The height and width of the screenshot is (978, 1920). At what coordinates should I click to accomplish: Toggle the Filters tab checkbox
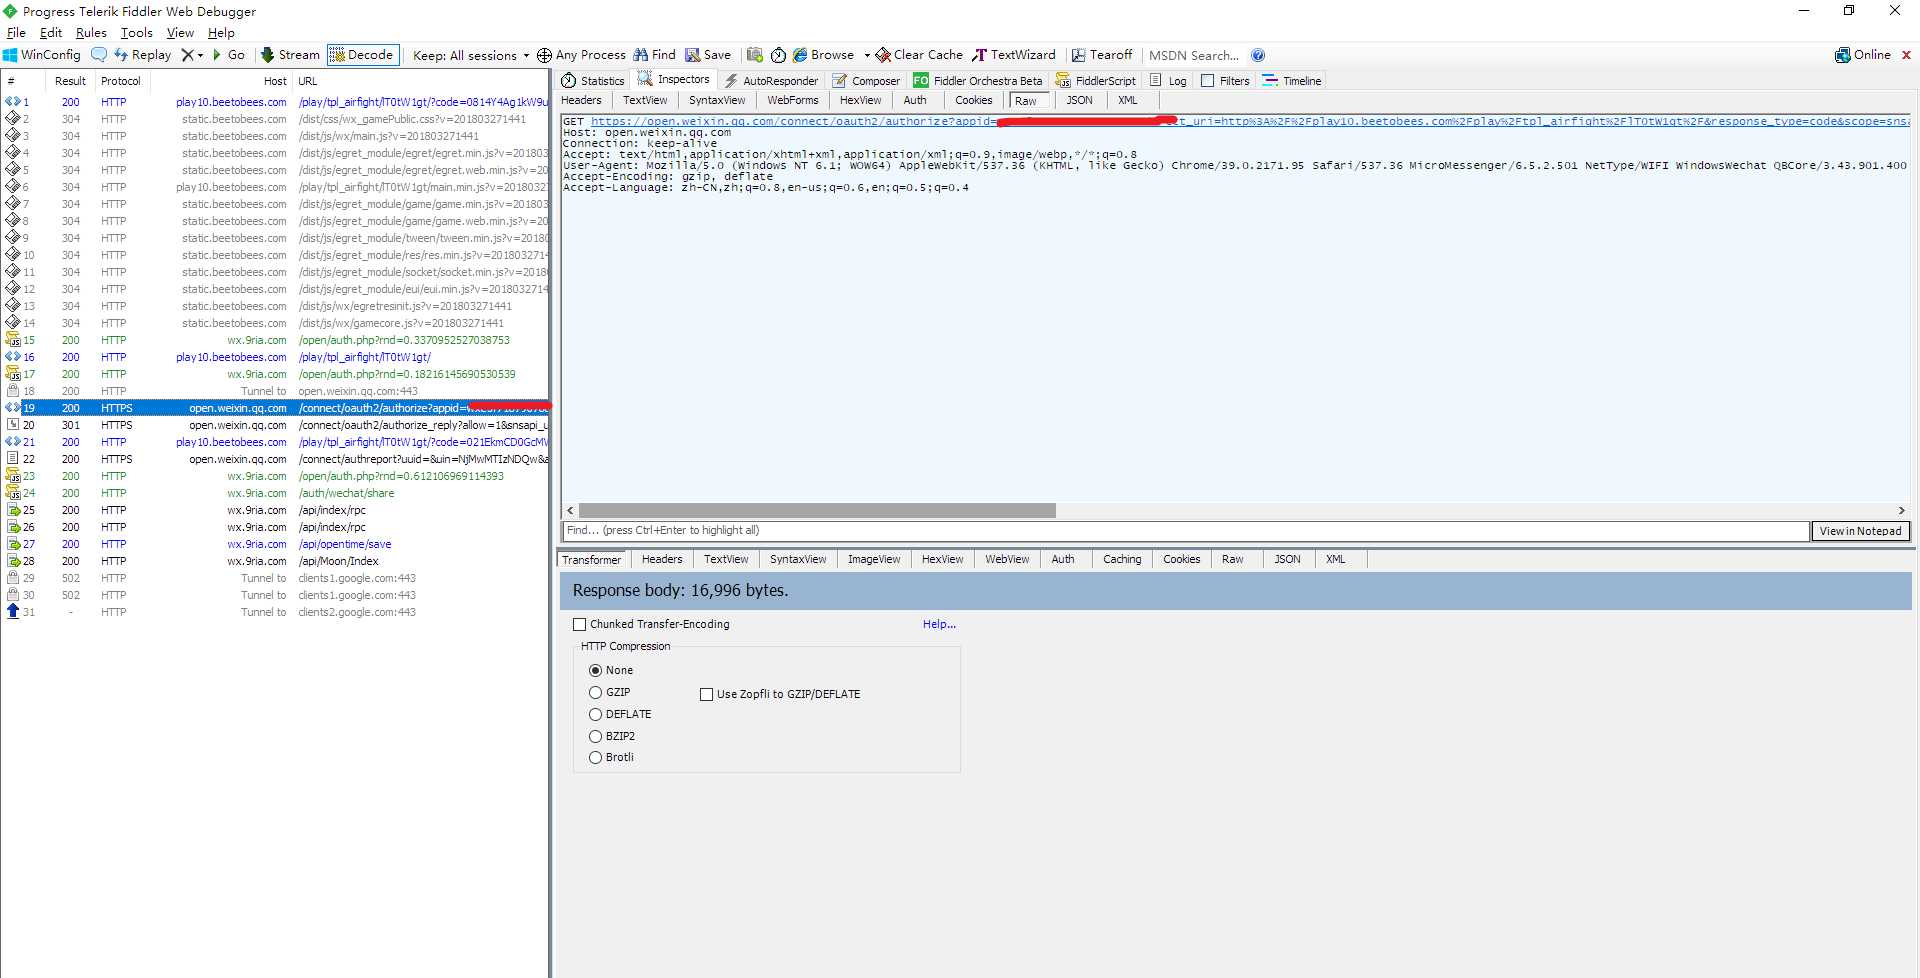(x=1207, y=81)
